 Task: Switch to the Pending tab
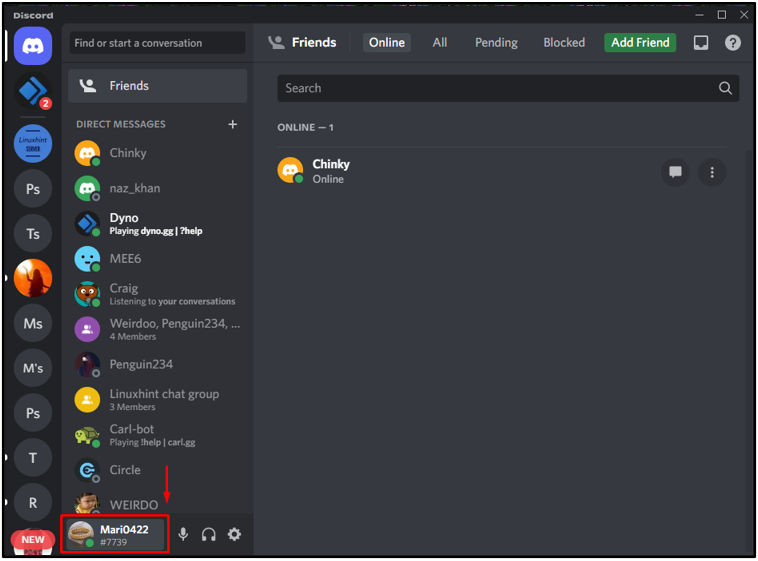point(496,43)
